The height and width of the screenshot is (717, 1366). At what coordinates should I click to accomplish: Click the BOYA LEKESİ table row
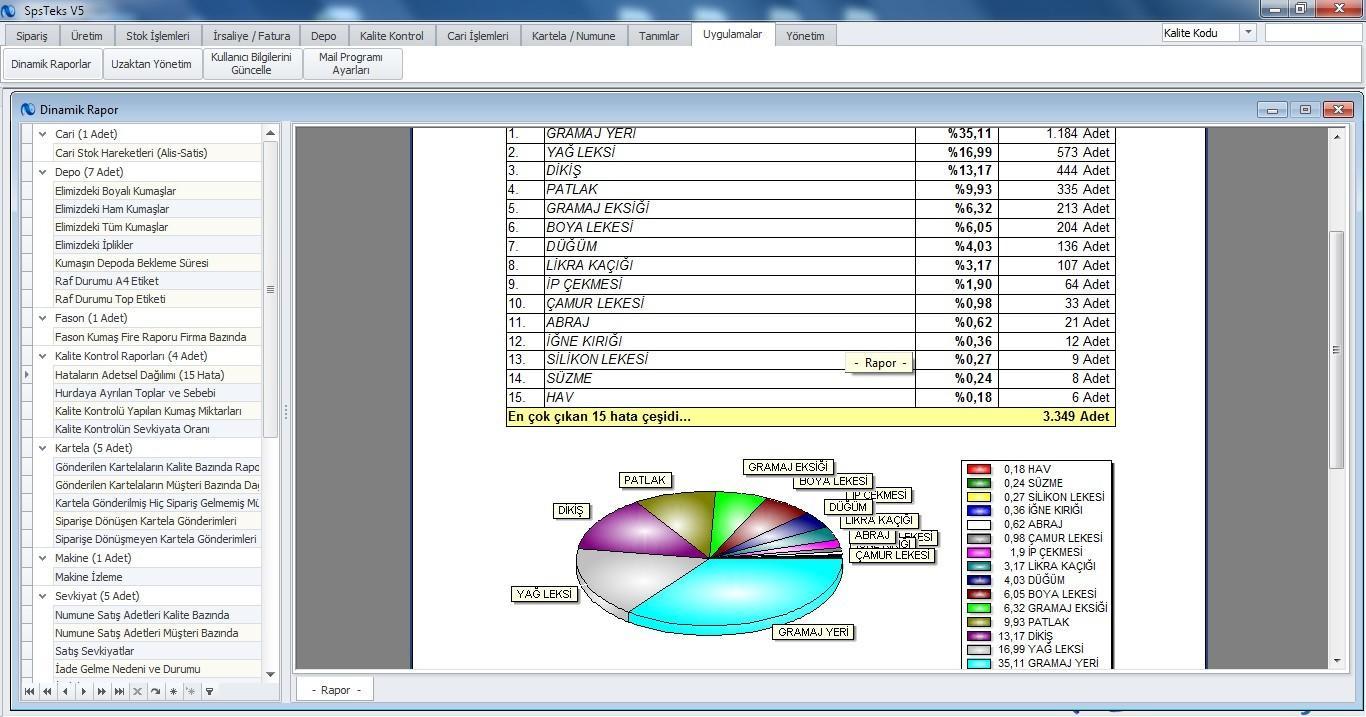811,227
